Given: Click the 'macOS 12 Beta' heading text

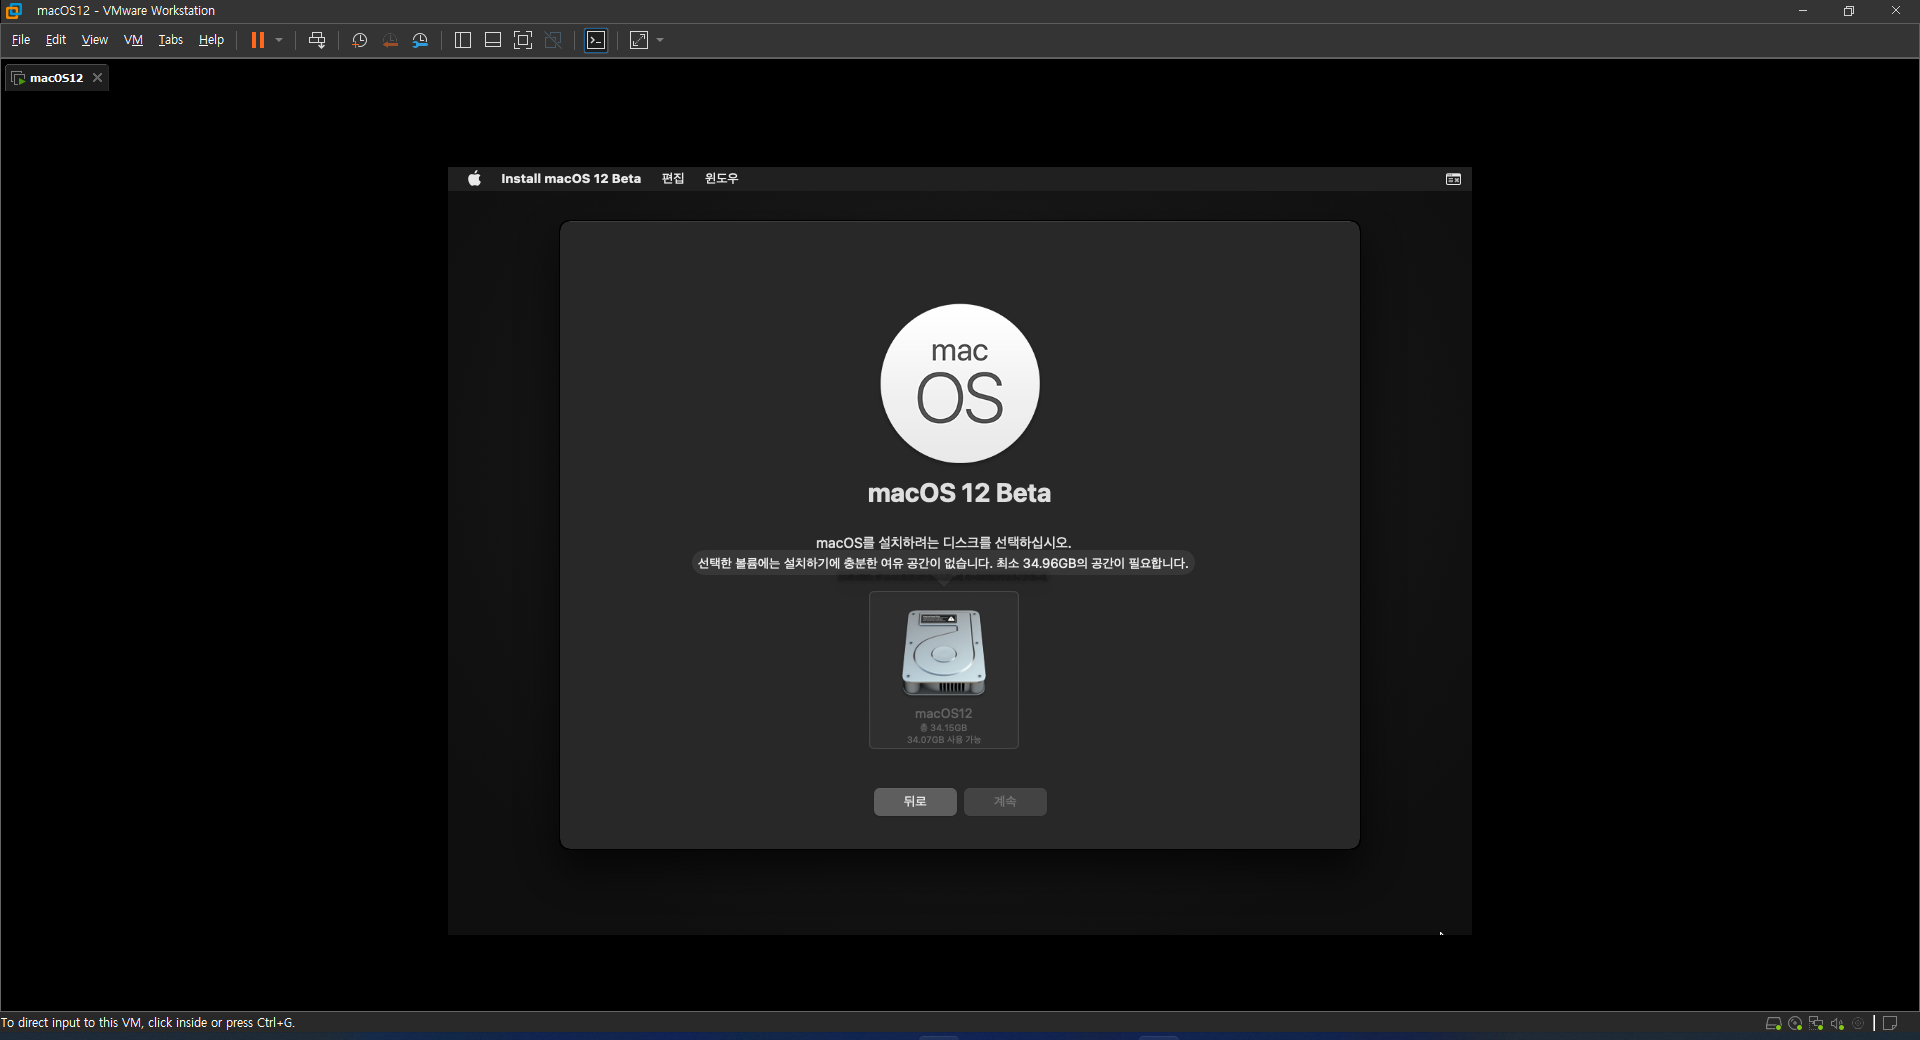Looking at the screenshot, I should tap(959, 493).
